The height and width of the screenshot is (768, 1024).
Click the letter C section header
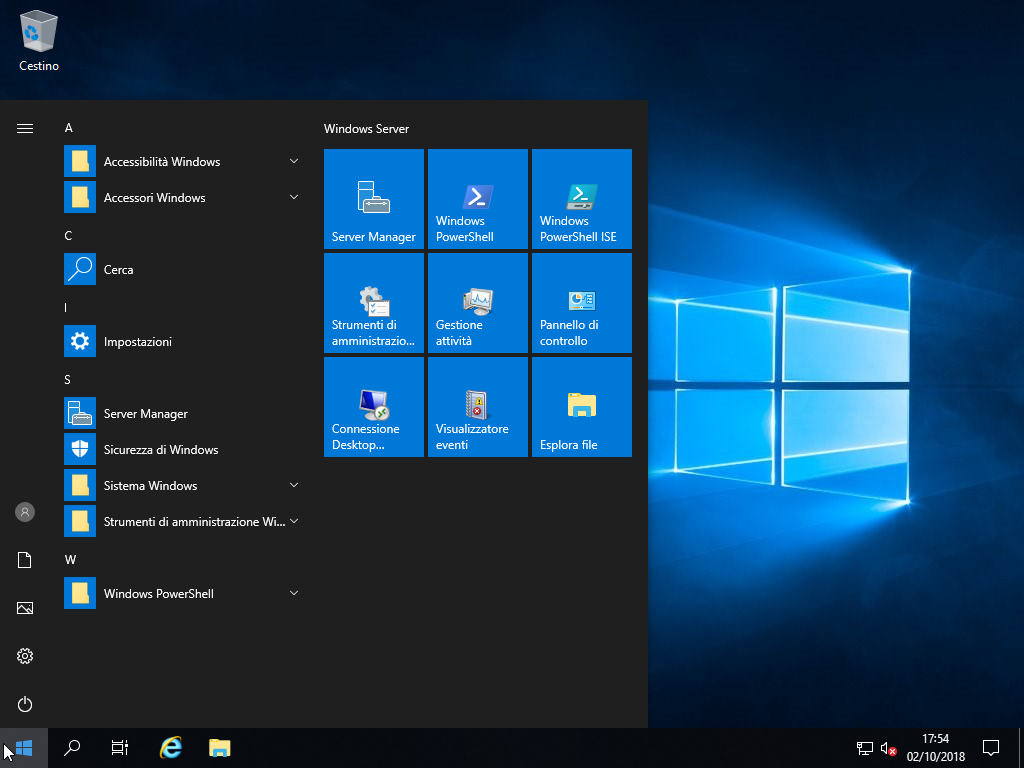point(68,236)
